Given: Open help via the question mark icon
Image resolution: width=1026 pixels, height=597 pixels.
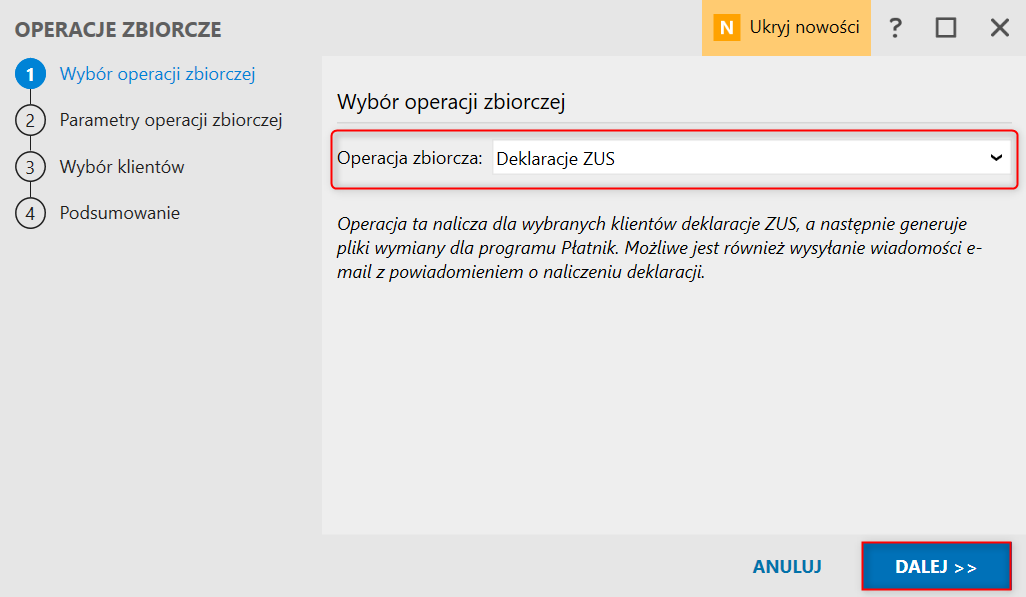Looking at the screenshot, I should click(x=895, y=27).
